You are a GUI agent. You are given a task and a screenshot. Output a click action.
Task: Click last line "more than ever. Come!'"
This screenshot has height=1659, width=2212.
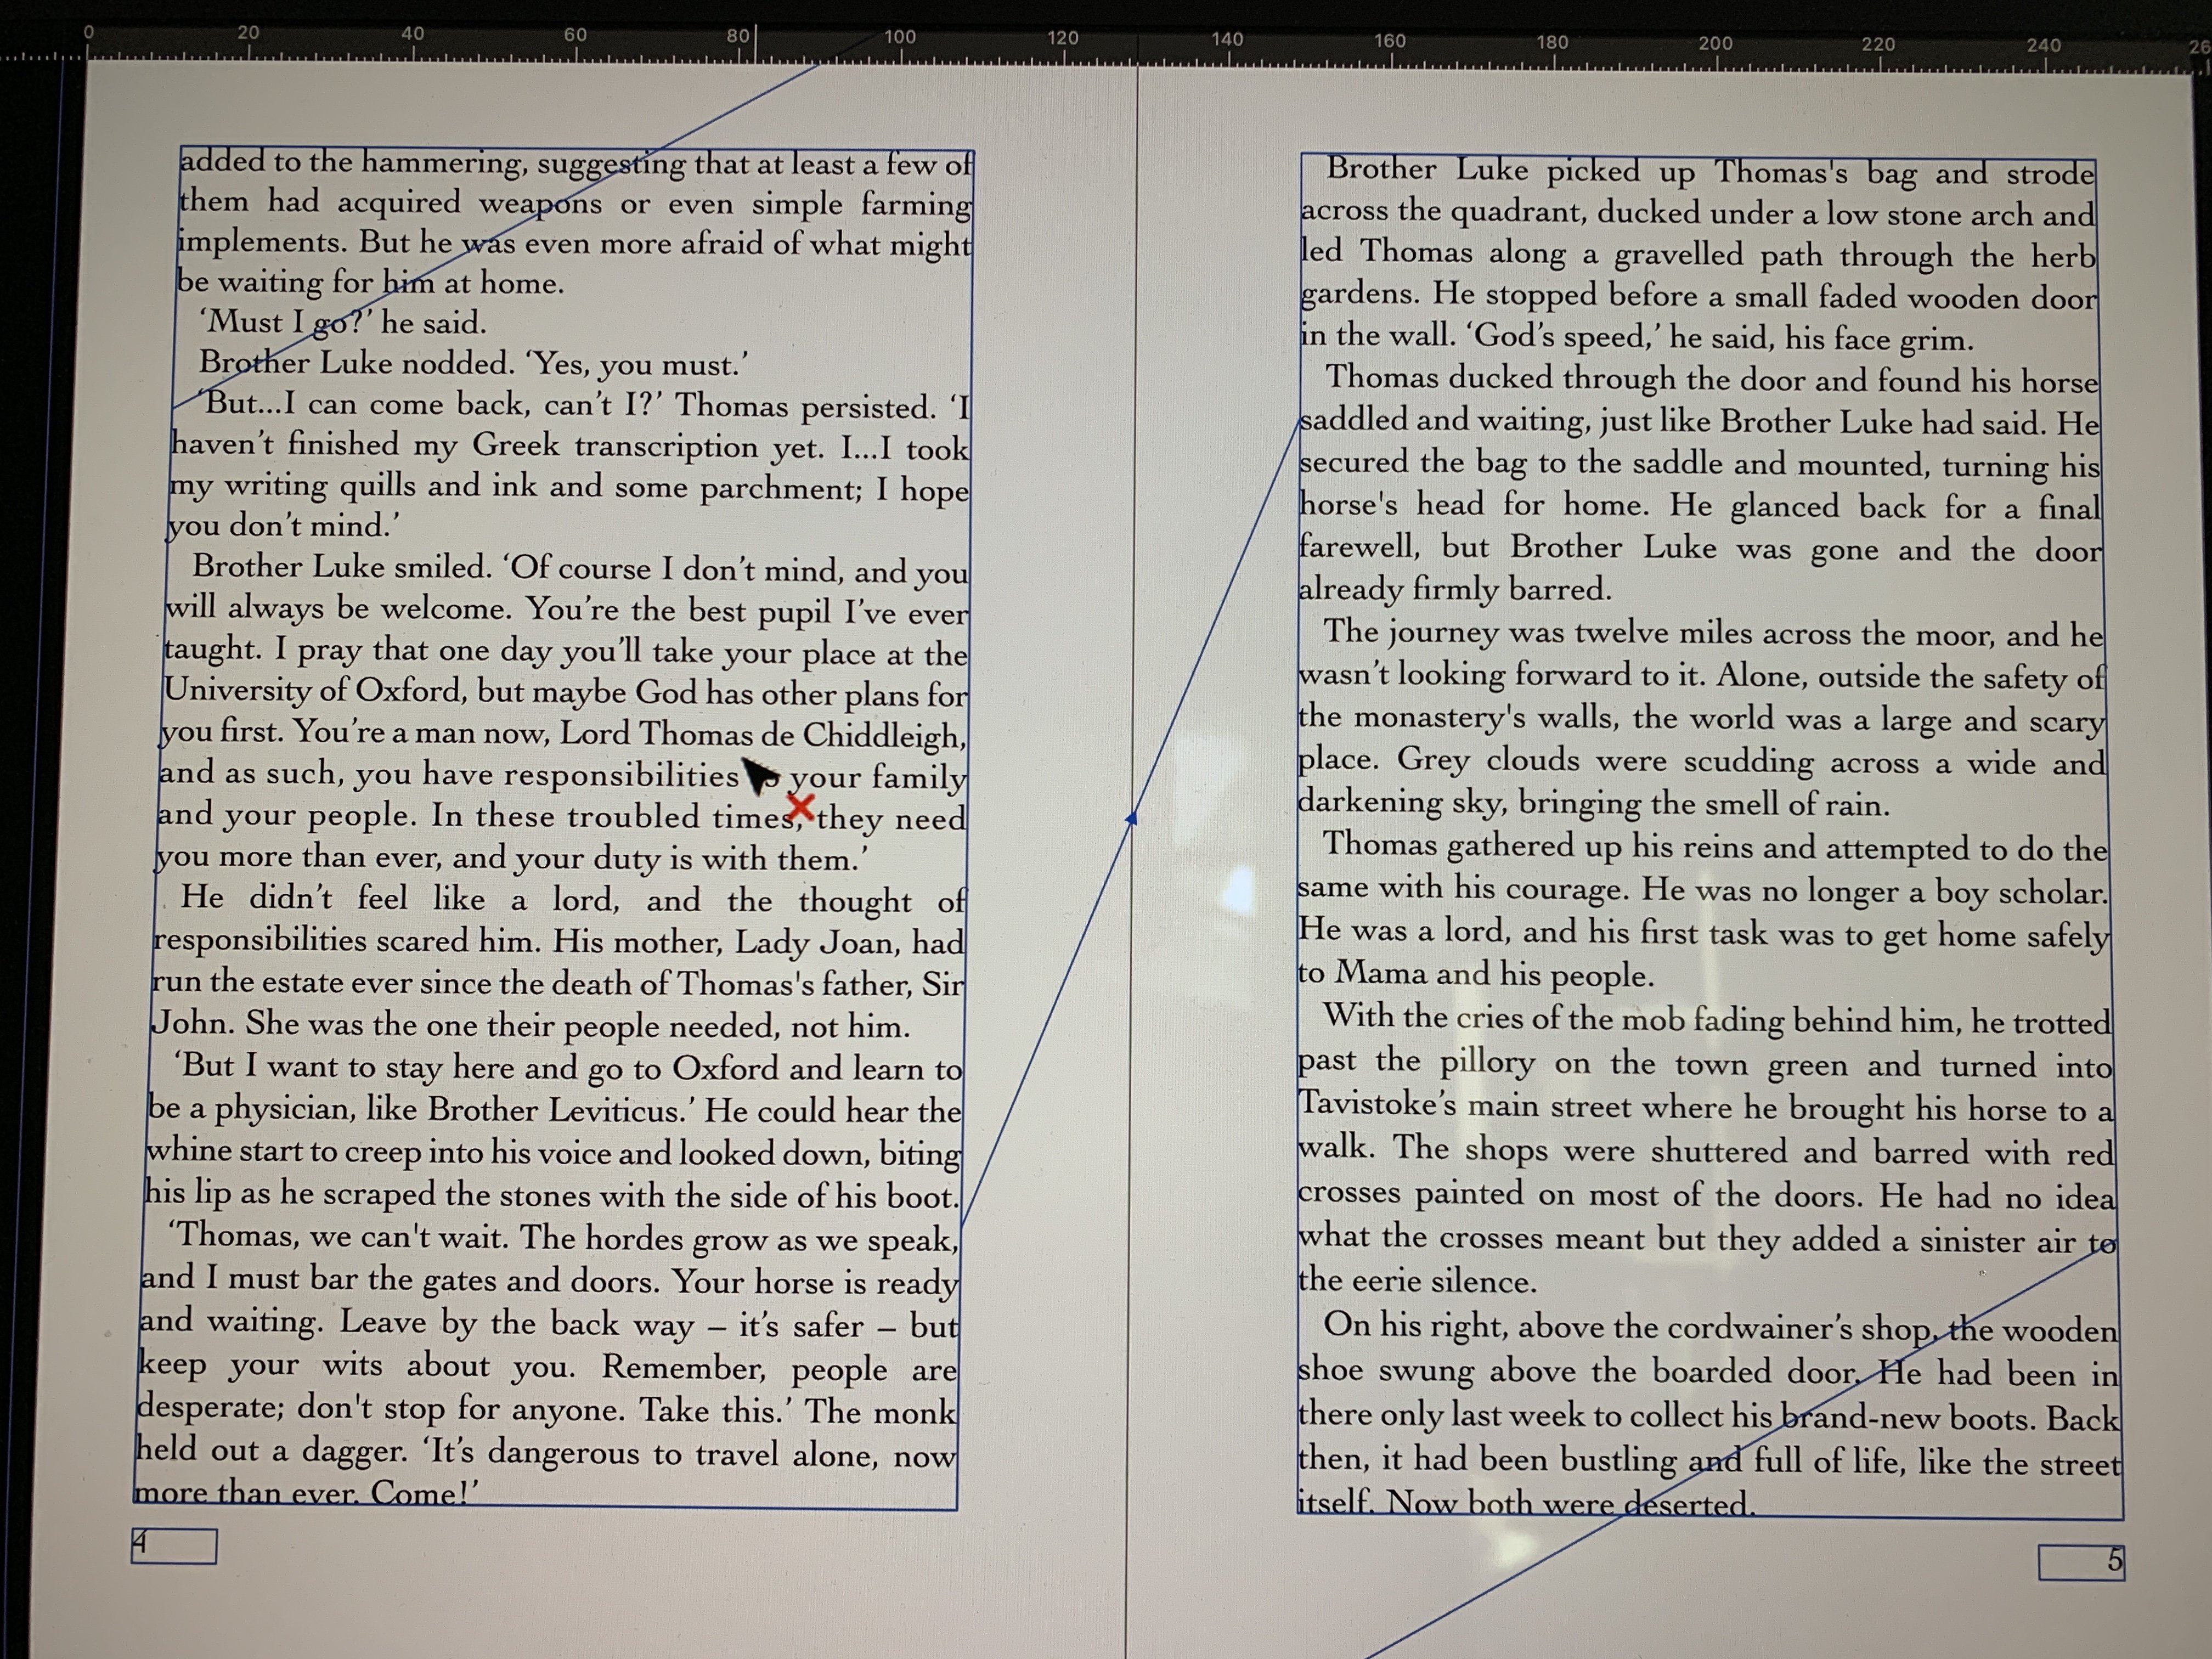tap(306, 1492)
